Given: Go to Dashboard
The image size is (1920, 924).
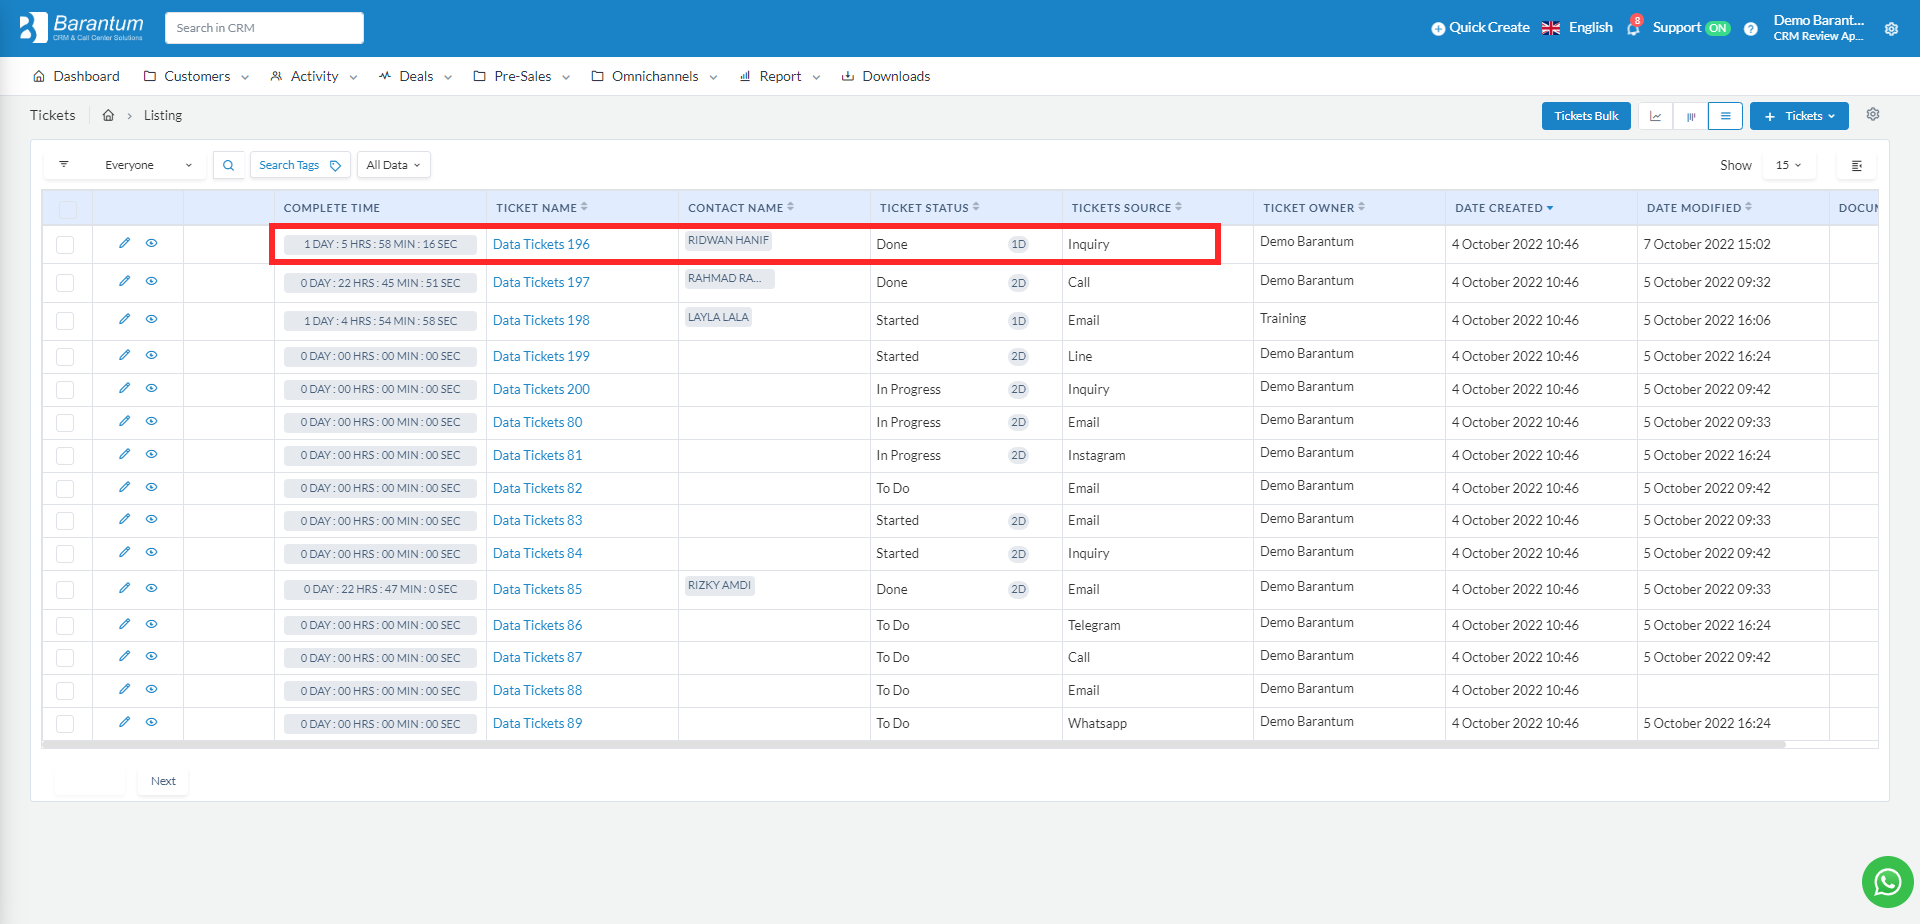Looking at the screenshot, I should 76,76.
